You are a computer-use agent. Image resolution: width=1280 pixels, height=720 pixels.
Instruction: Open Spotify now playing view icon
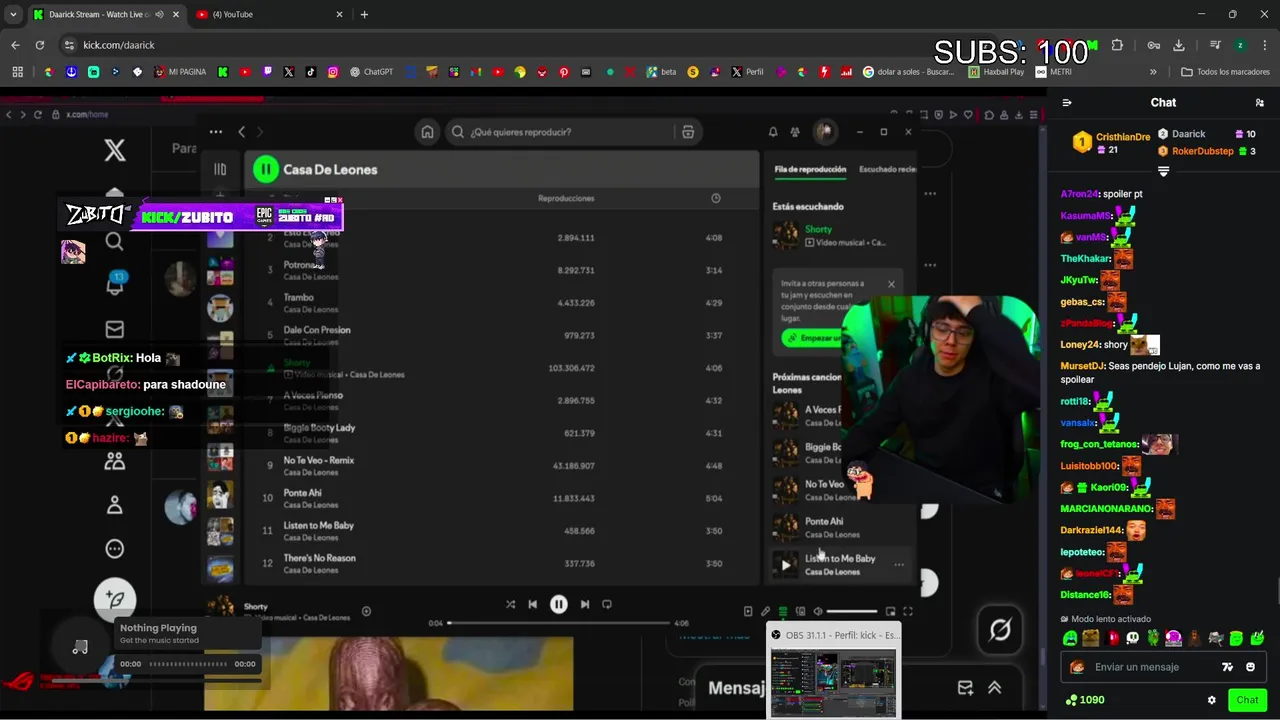[x=748, y=611]
